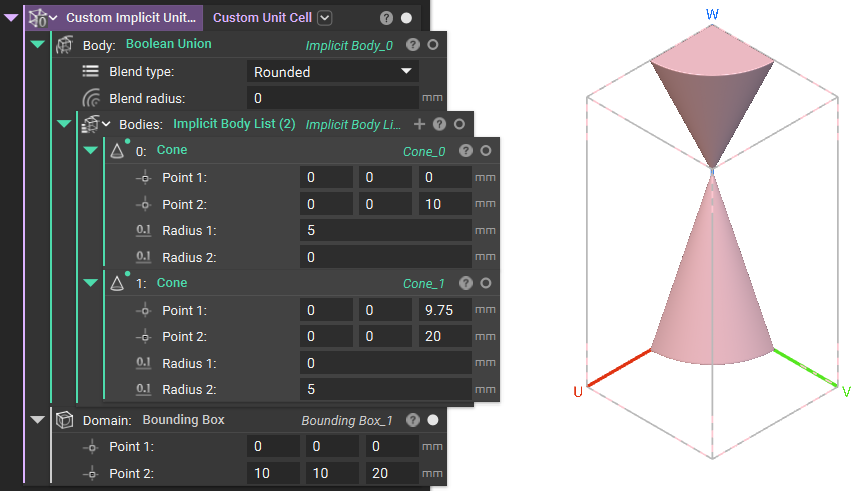Collapse the Cone_1 item
This screenshot has width=858, height=491.
[x=91, y=283]
